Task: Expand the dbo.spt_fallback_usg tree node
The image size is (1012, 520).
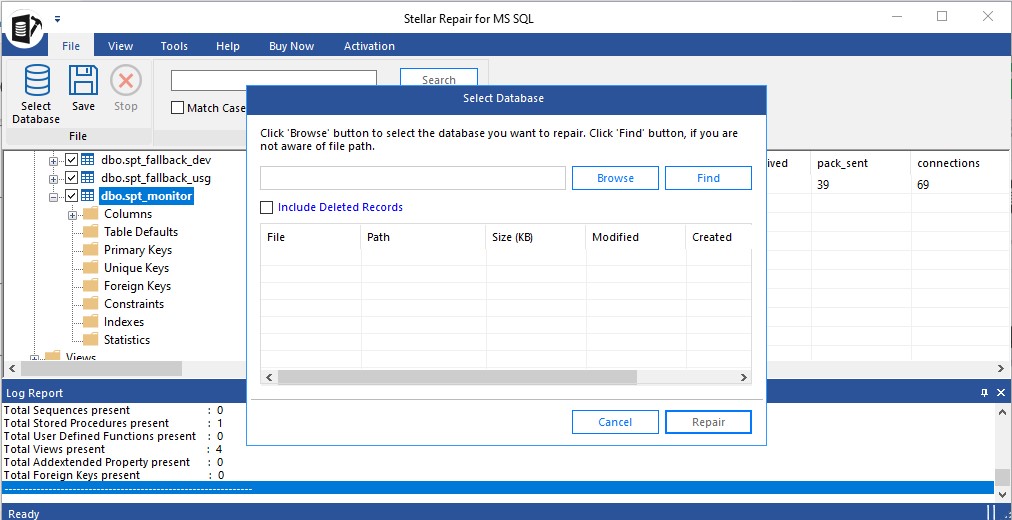Action: [x=54, y=179]
